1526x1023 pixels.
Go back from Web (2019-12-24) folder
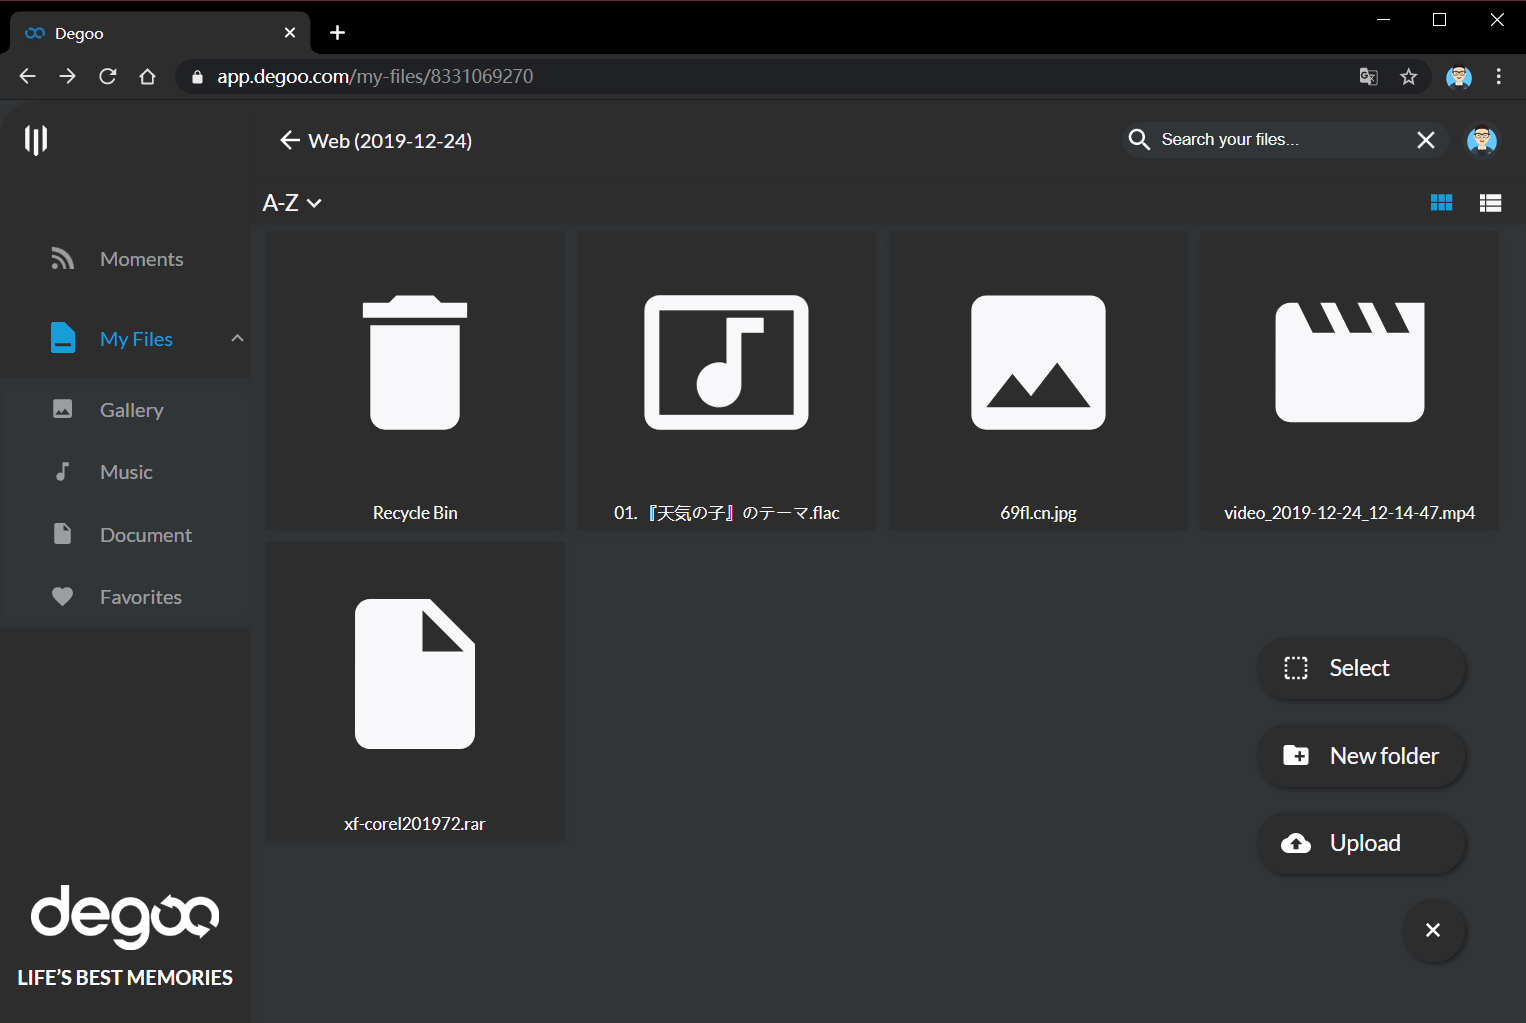290,140
